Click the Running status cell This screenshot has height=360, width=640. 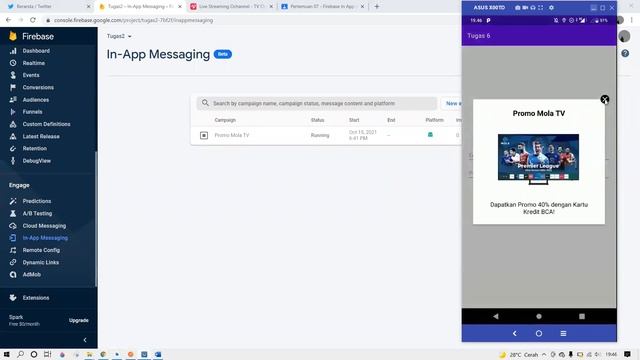(x=320, y=135)
